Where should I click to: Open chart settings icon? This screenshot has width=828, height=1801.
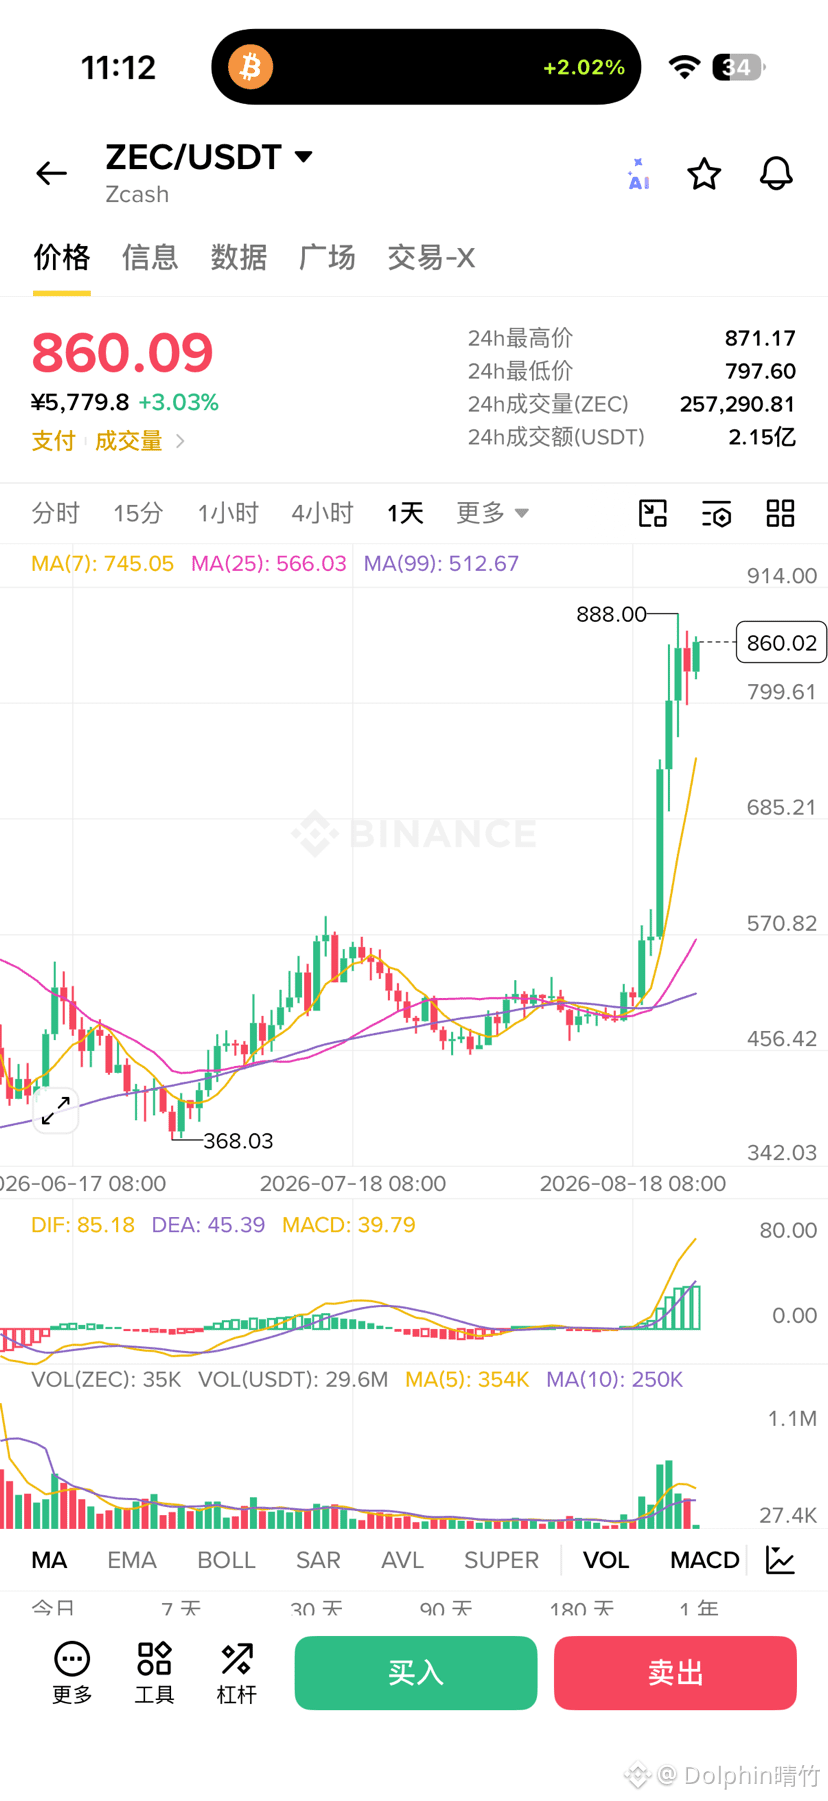click(x=717, y=513)
